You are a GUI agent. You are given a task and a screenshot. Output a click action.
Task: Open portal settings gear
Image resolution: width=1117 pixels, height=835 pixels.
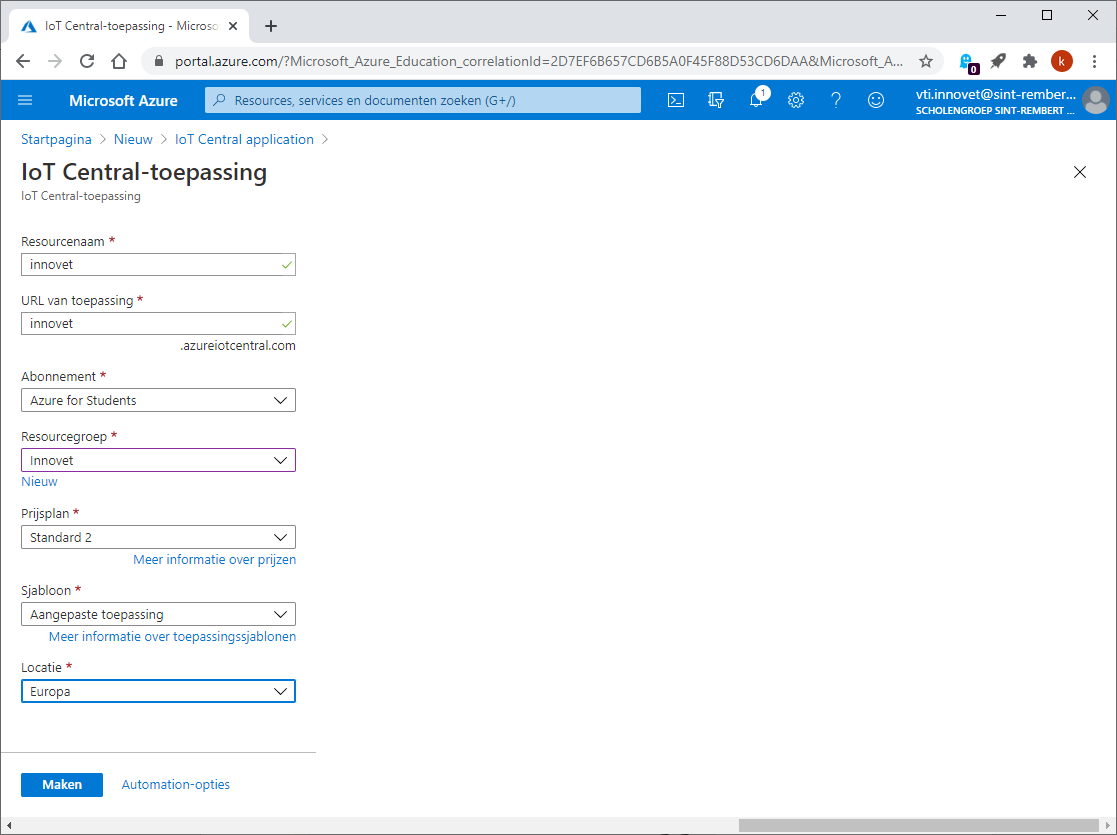tap(796, 100)
